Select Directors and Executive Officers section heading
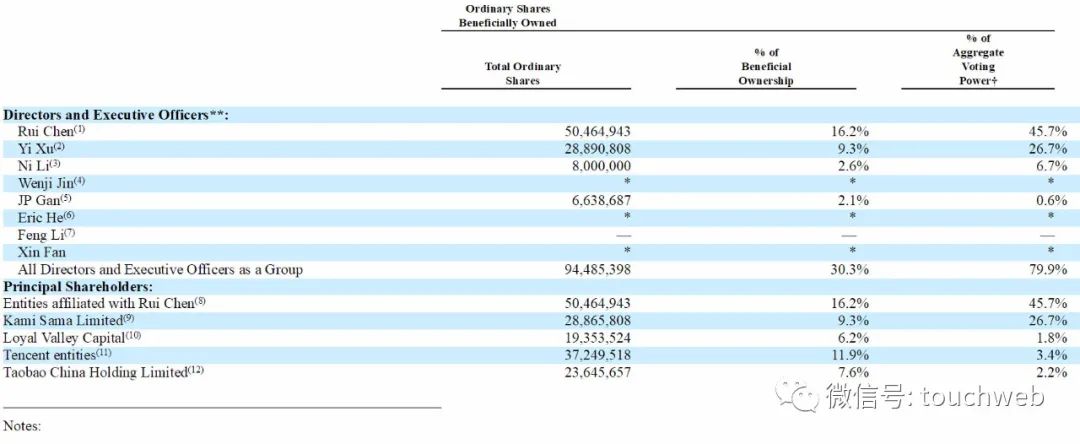Screen dimensions: 1080x444 coord(116,115)
